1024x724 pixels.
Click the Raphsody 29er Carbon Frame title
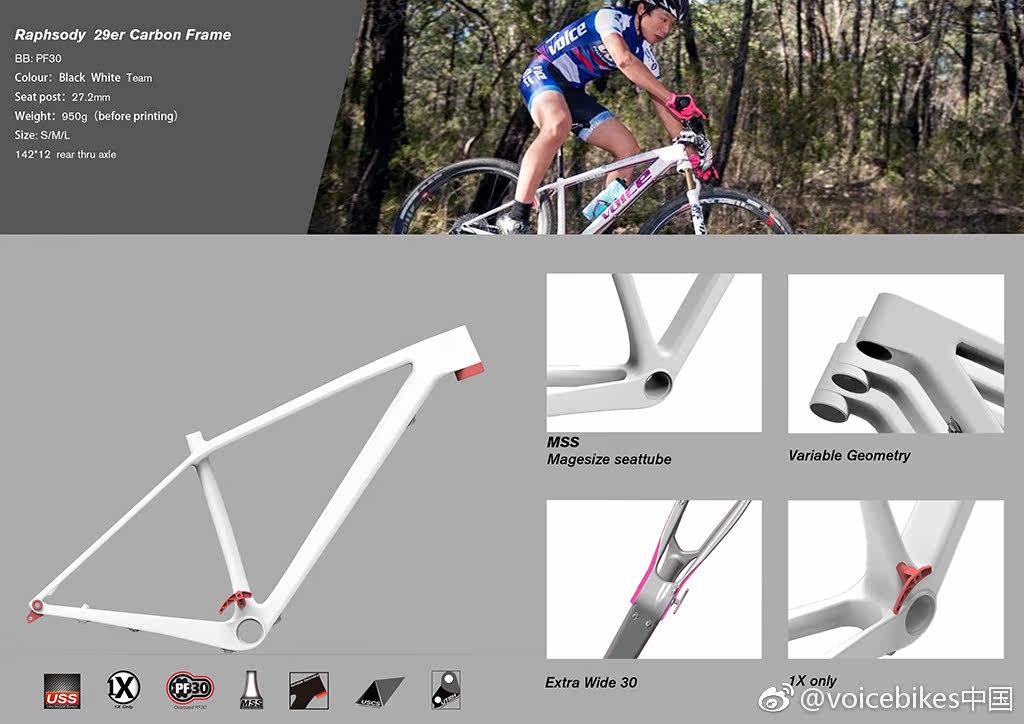[x=123, y=35]
